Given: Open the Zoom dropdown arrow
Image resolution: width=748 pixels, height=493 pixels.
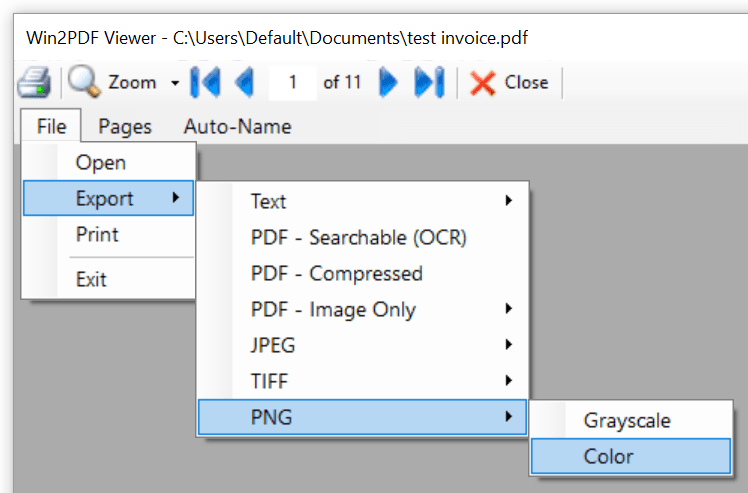Looking at the screenshot, I should (175, 83).
